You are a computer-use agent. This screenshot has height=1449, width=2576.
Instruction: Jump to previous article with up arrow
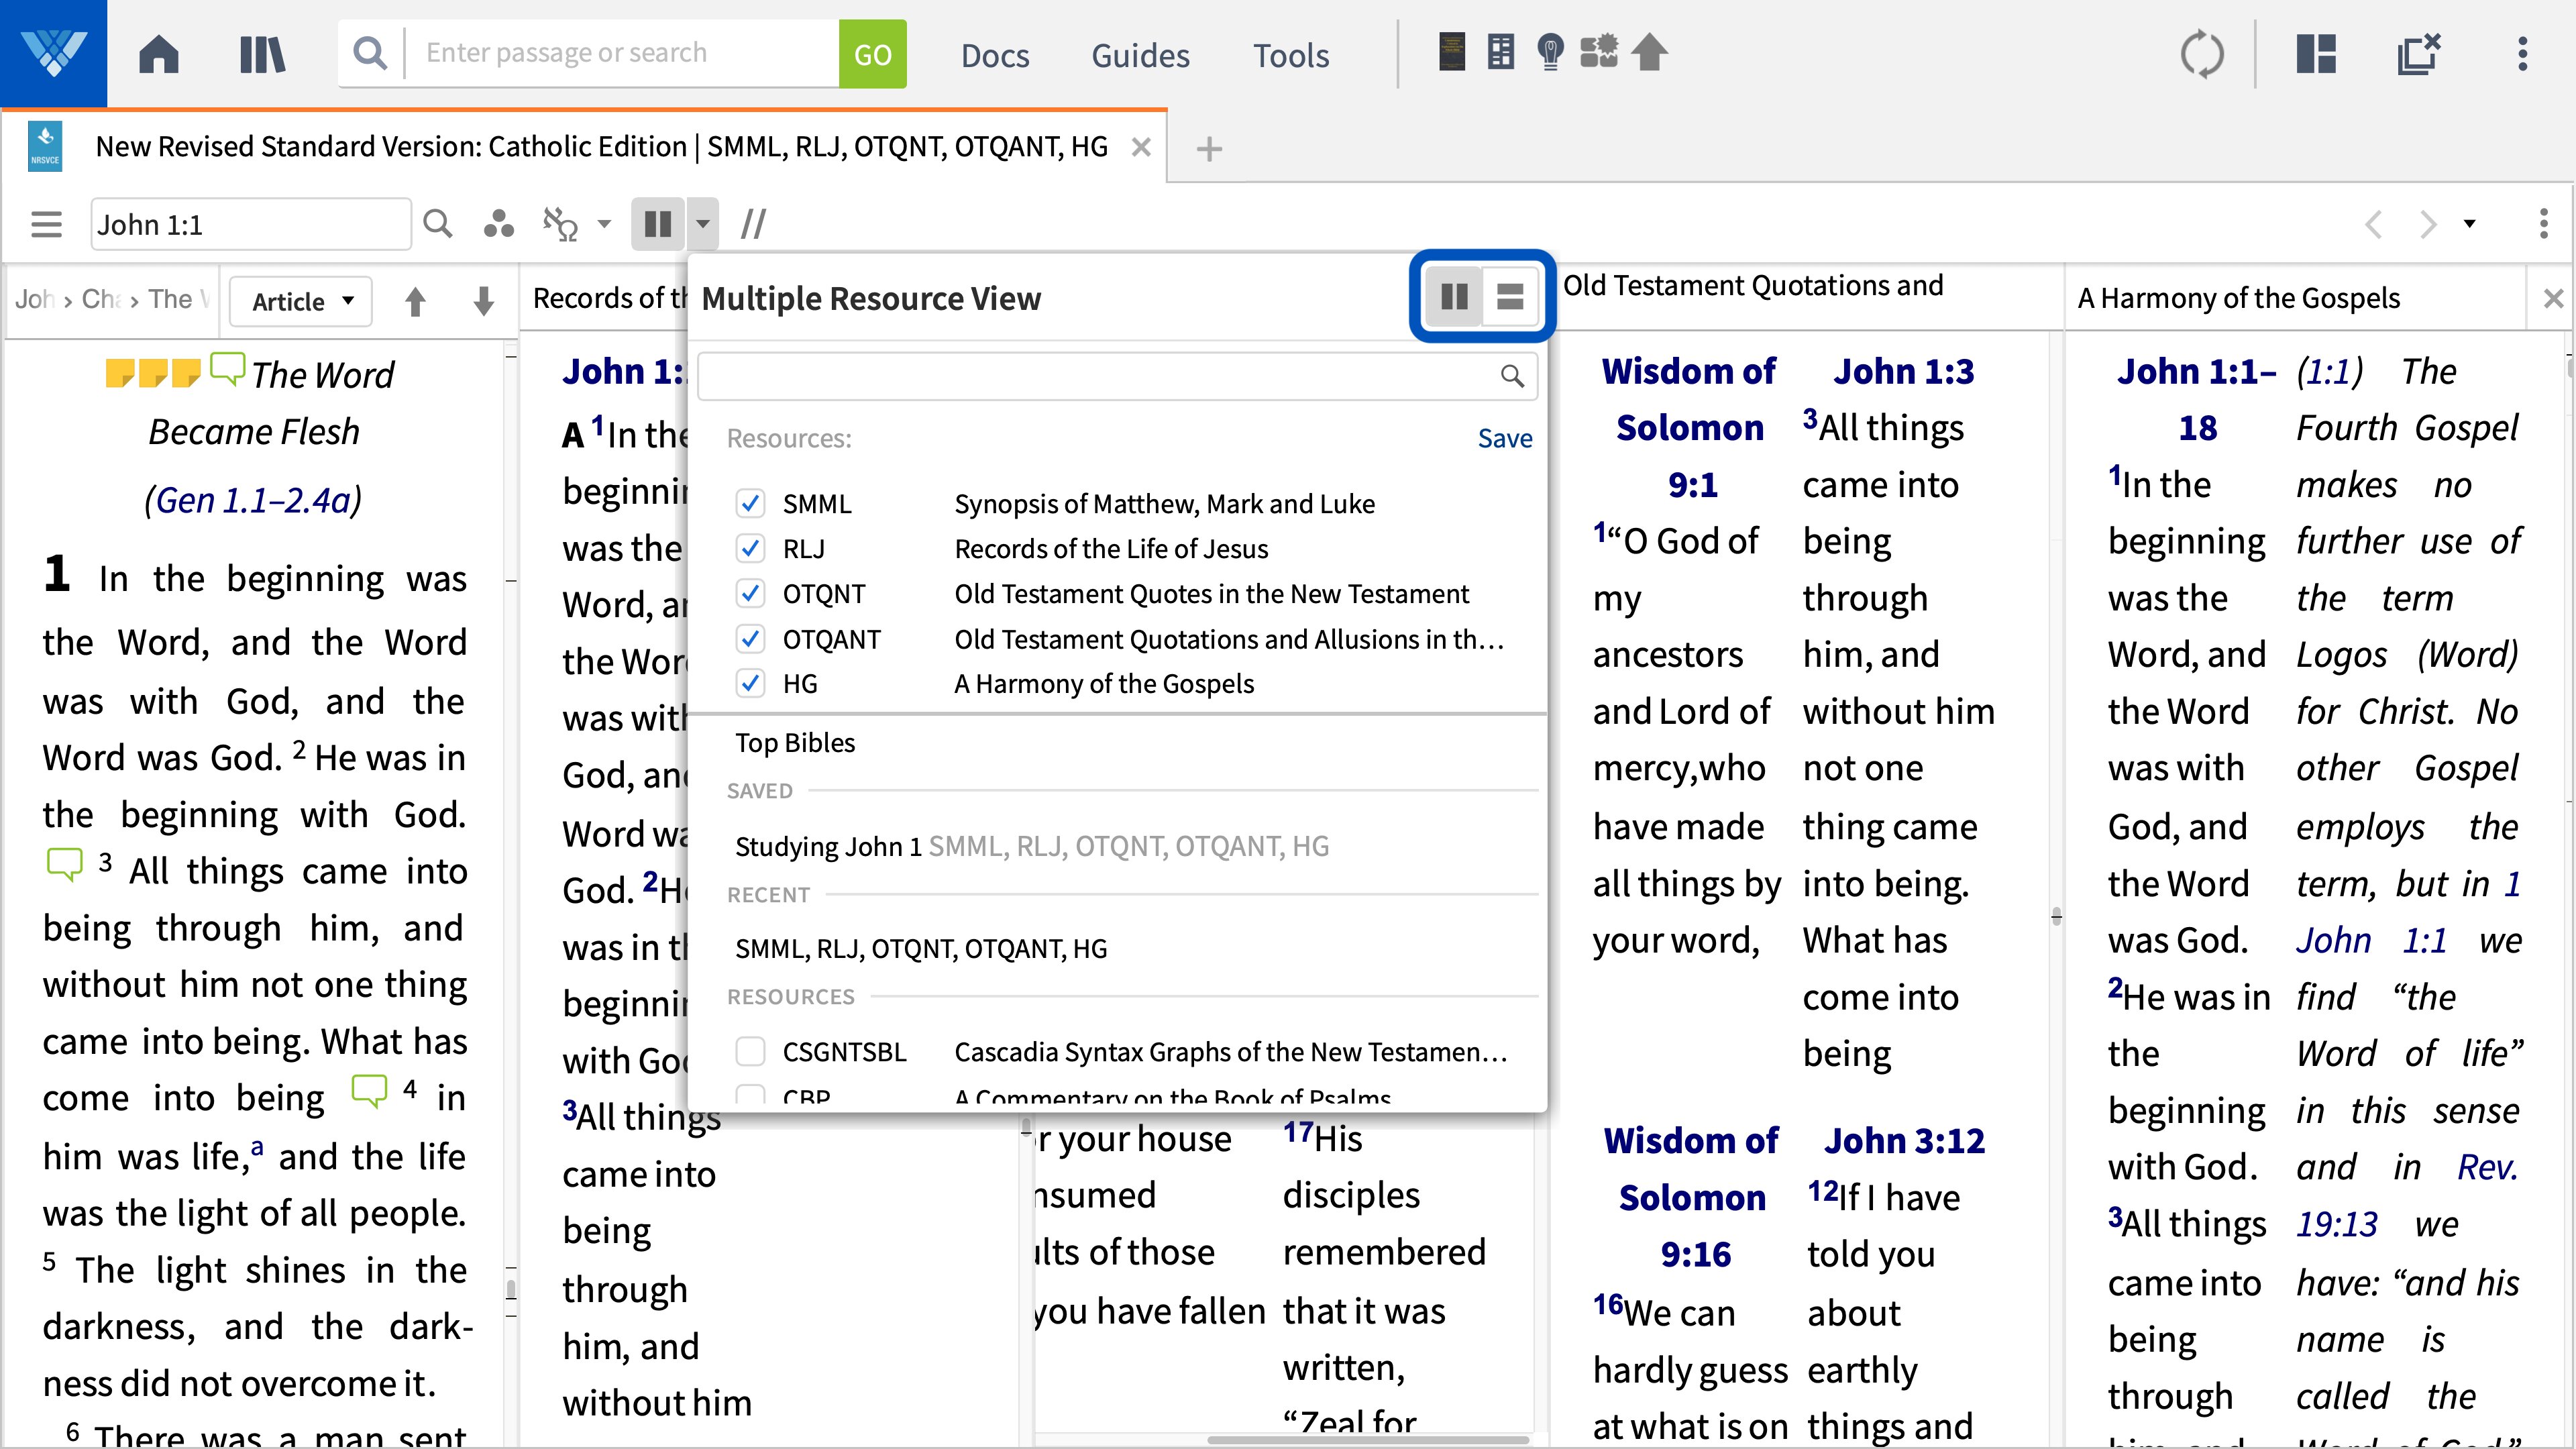pos(415,301)
